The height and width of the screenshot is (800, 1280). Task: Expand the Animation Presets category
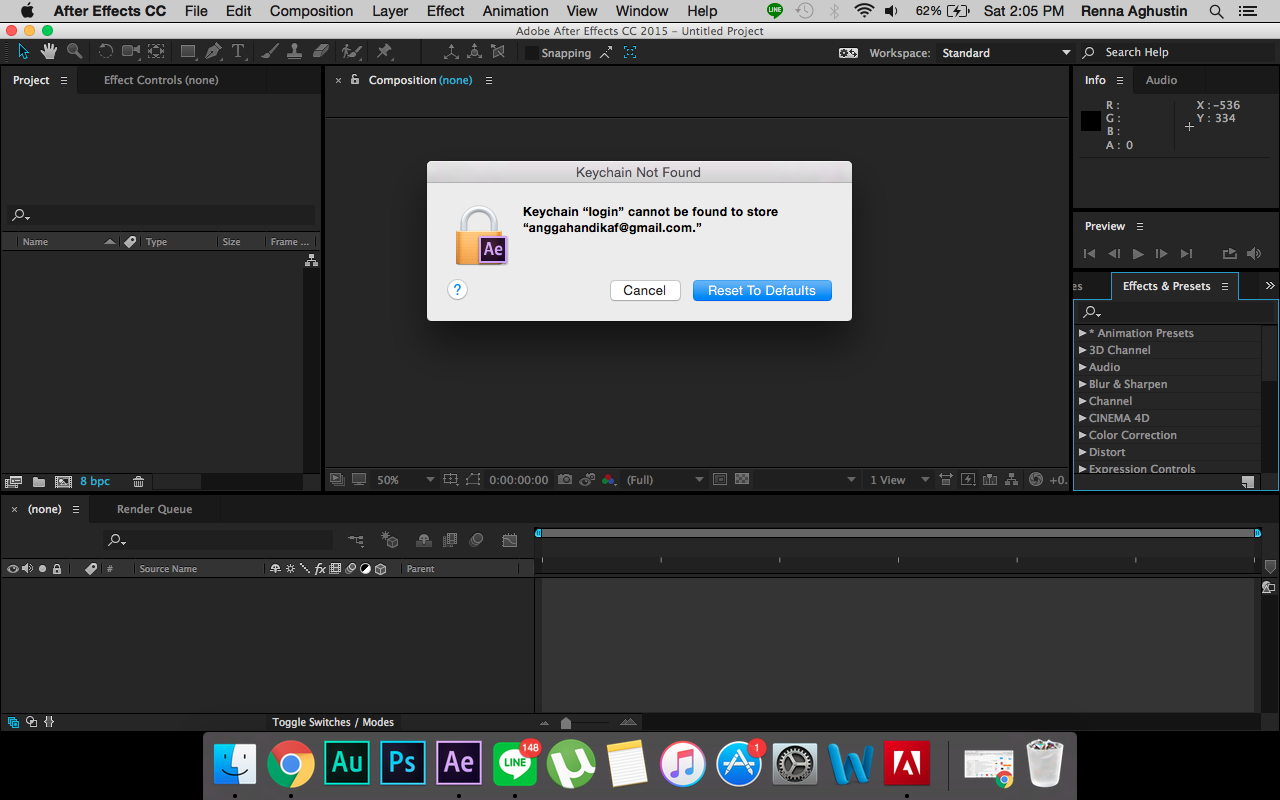click(1082, 333)
